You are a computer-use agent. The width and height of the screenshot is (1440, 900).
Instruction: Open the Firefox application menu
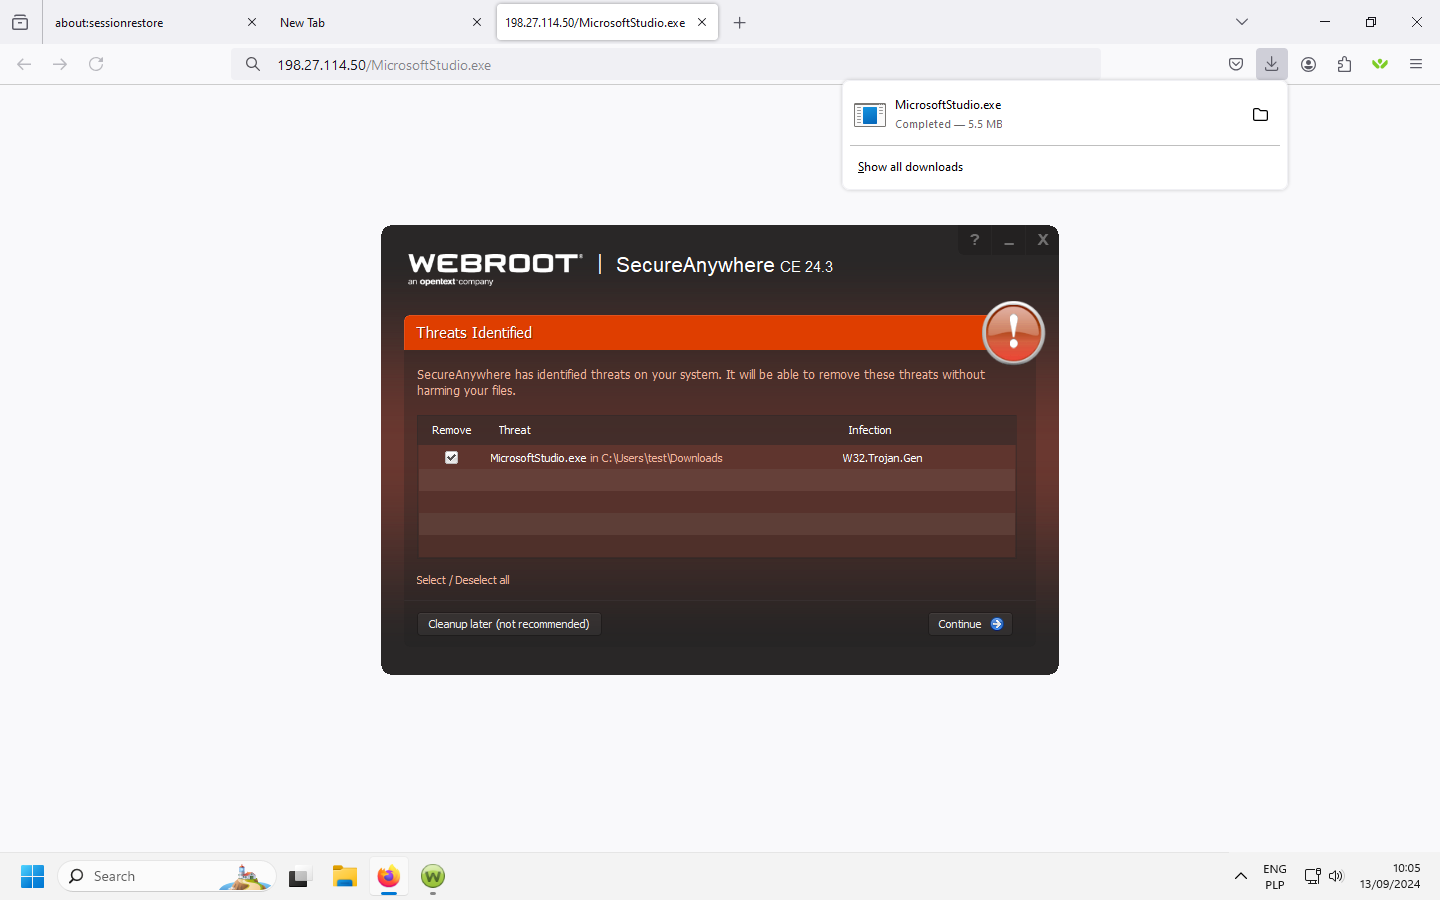point(1416,64)
